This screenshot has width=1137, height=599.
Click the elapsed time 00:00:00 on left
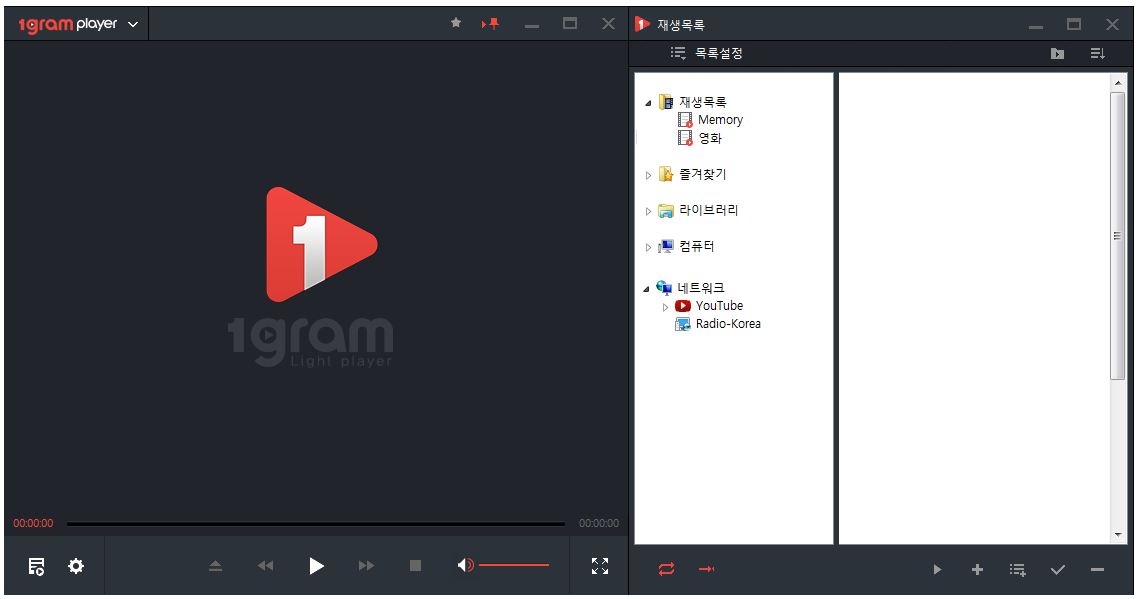coord(33,523)
